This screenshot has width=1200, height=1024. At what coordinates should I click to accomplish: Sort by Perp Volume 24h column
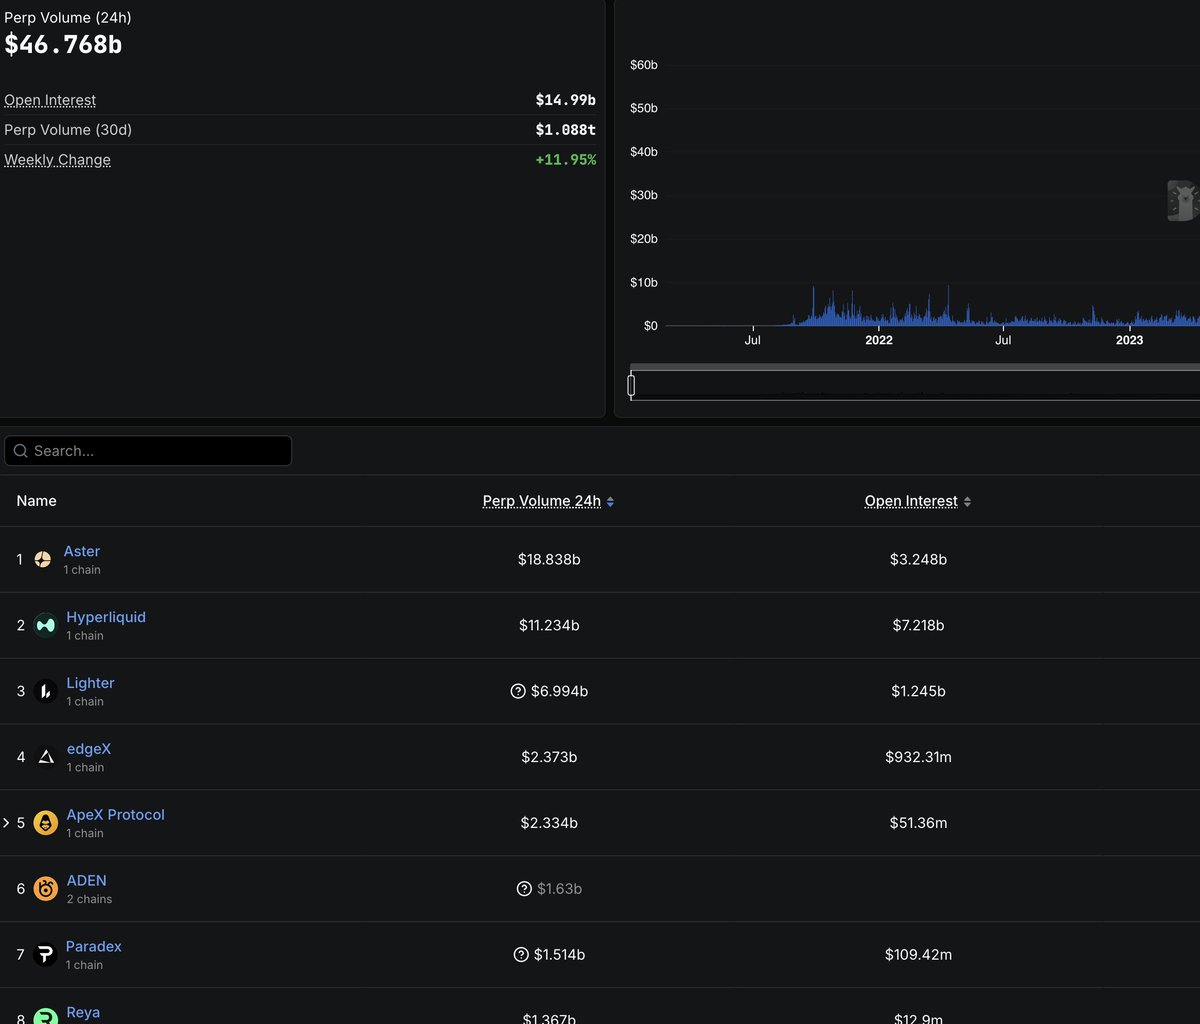548,501
